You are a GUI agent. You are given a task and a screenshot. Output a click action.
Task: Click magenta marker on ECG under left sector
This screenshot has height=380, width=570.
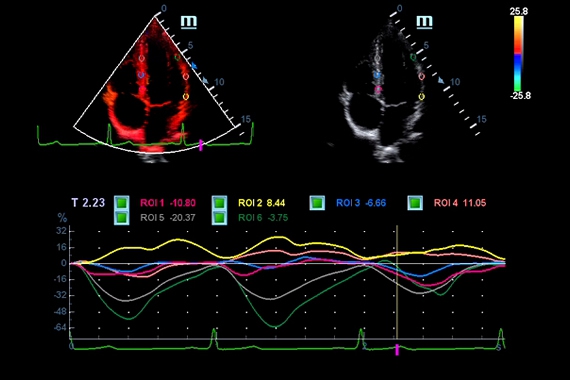click(201, 145)
